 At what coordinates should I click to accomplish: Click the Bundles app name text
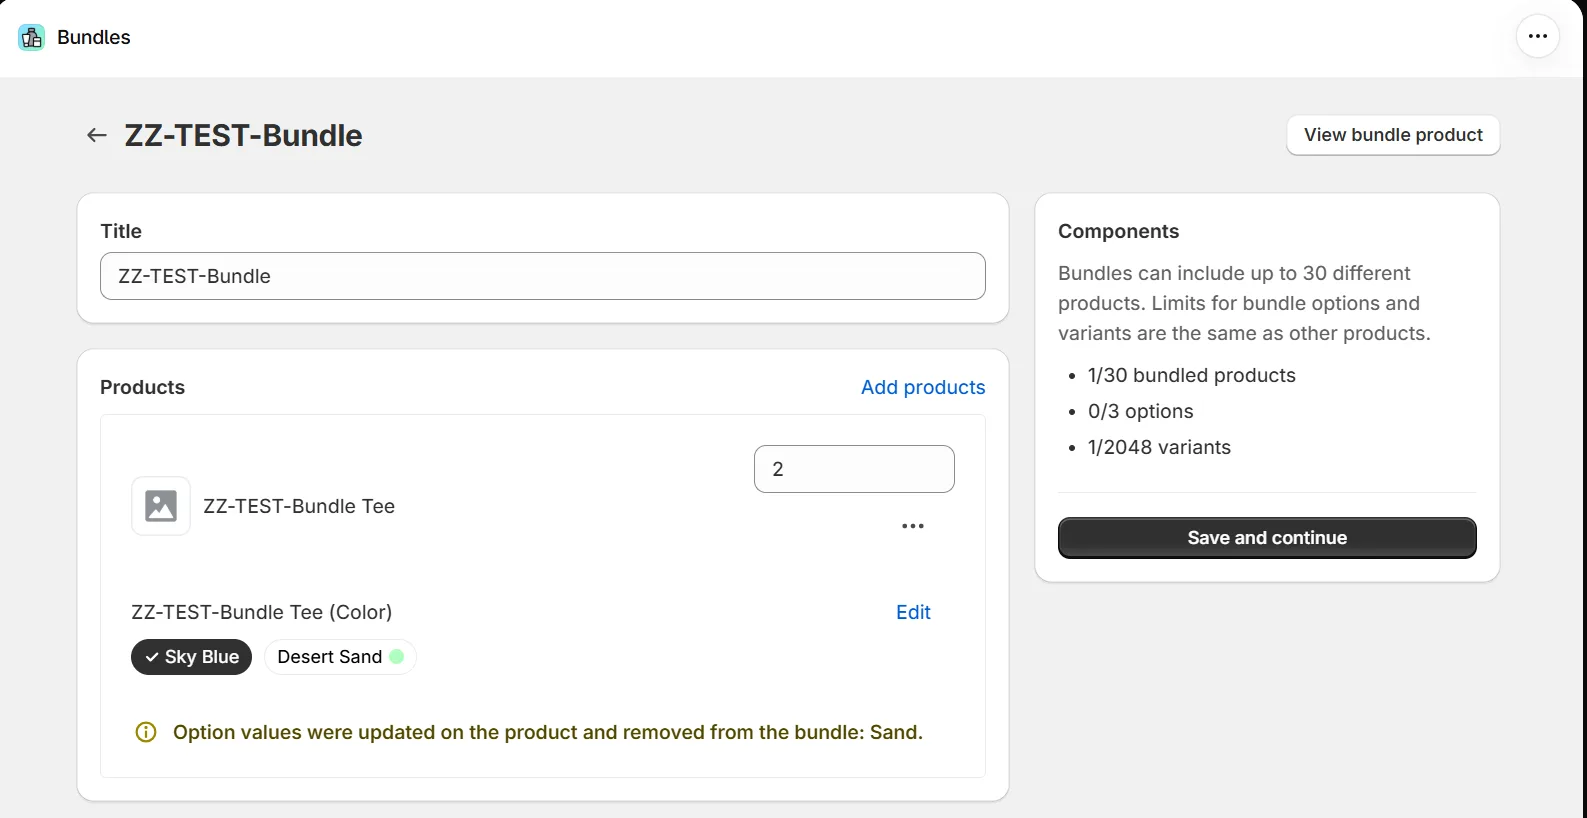click(x=94, y=37)
